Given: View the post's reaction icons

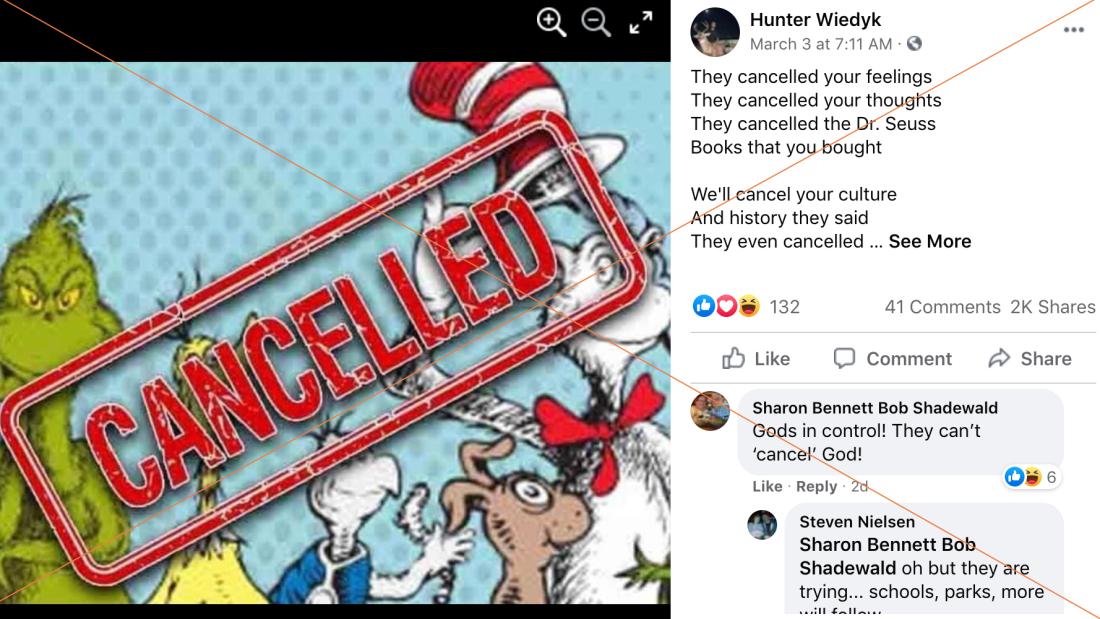Looking at the screenshot, I should click(x=726, y=306).
